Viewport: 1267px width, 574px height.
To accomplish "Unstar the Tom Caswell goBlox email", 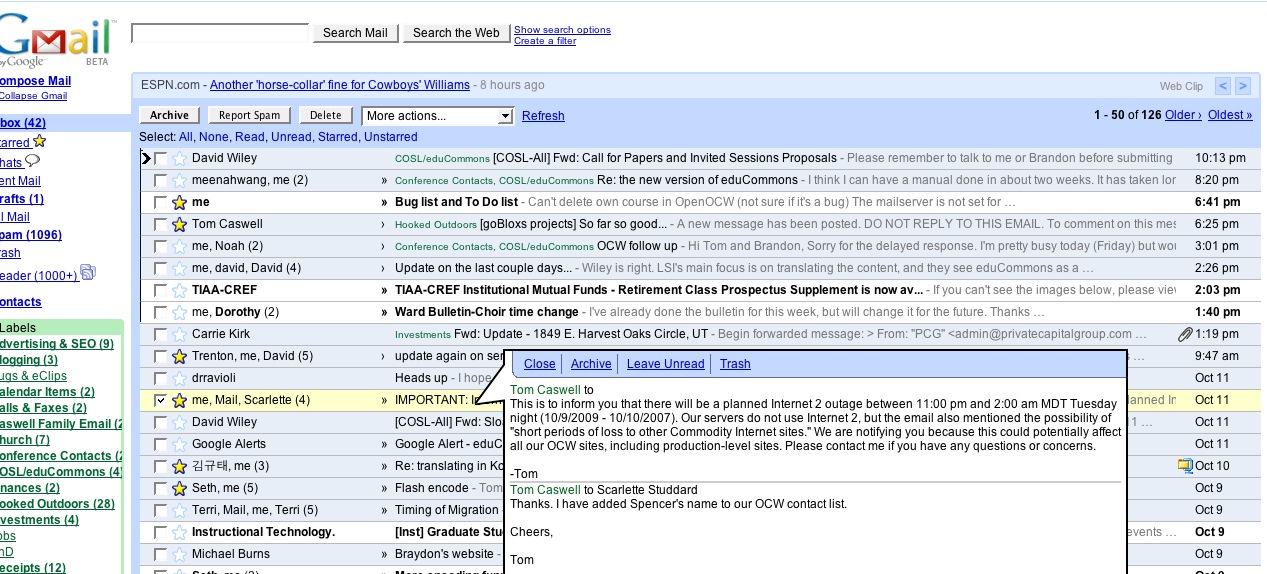I will click(179, 224).
